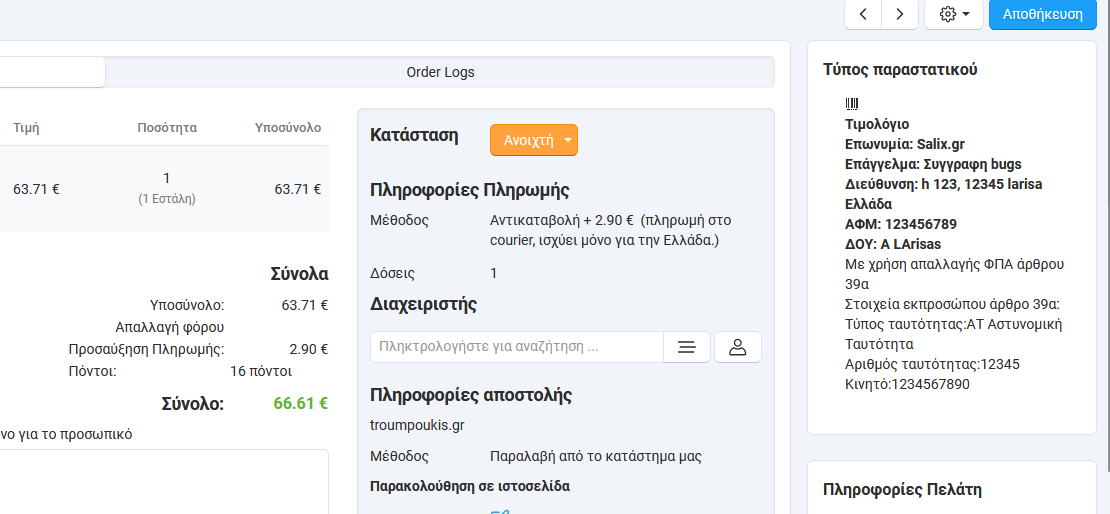This screenshot has width=1110, height=514.
Task: Click the list icon beside manager search
Action: pos(687,347)
